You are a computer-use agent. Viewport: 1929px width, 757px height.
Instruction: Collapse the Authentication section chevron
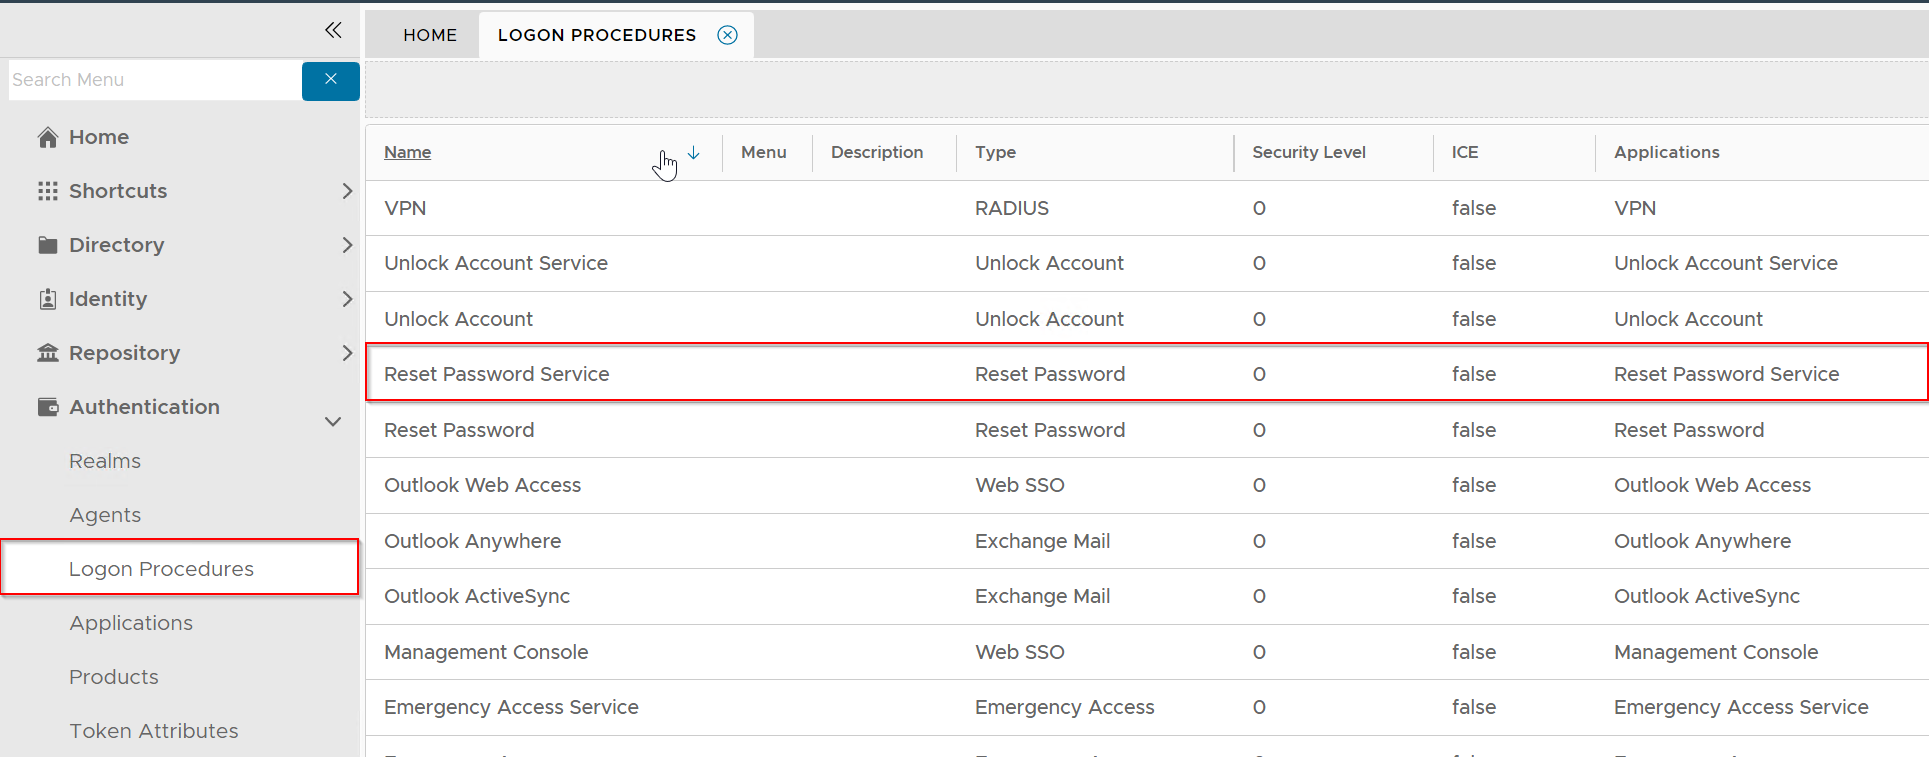(x=333, y=422)
